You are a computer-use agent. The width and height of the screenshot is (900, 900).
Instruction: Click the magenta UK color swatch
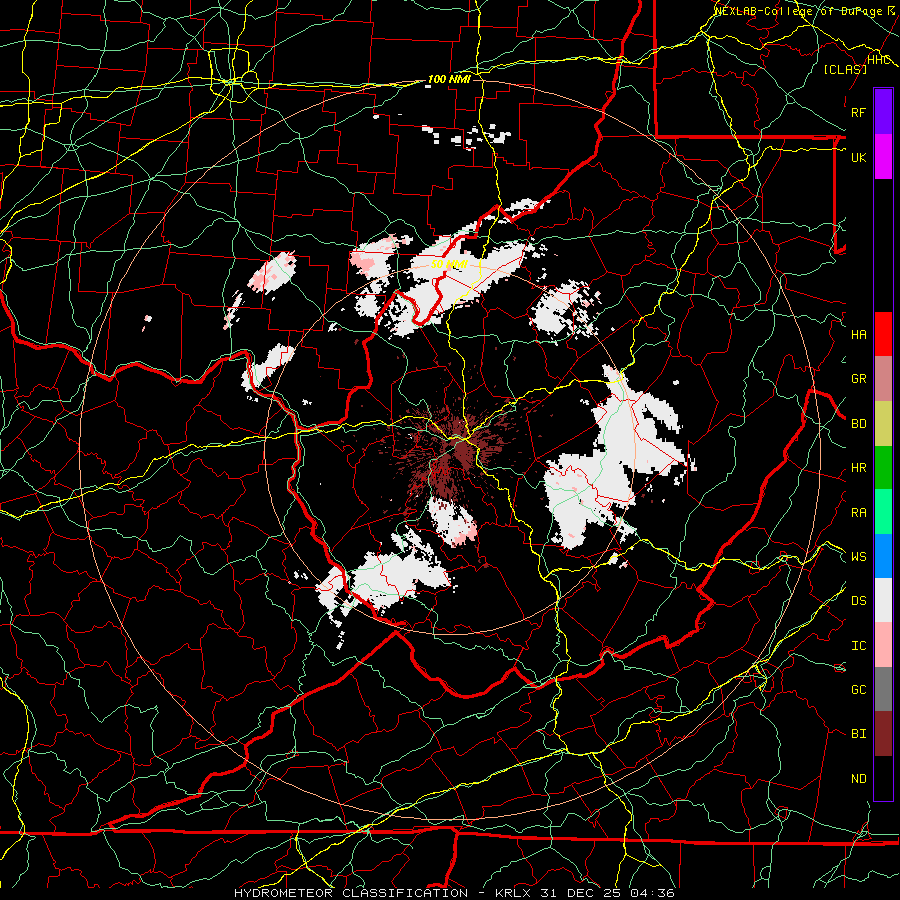coord(883,157)
